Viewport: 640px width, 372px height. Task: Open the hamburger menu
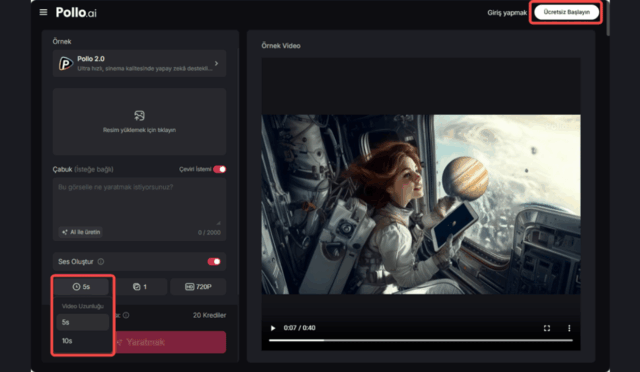(x=43, y=12)
